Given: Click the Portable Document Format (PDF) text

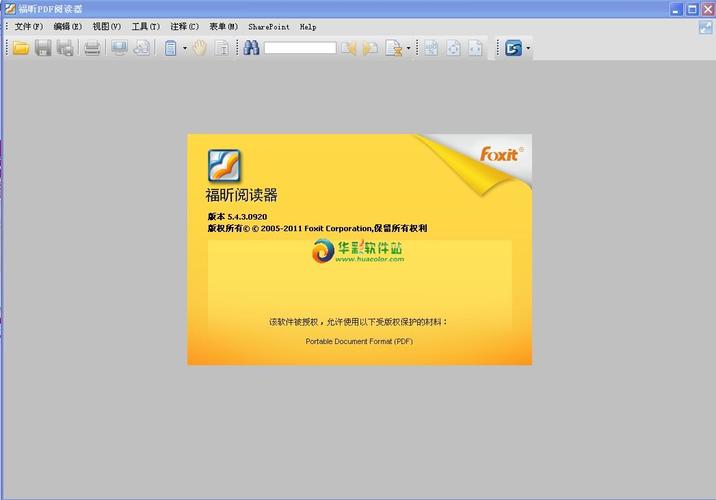Looking at the screenshot, I should (x=359, y=341).
